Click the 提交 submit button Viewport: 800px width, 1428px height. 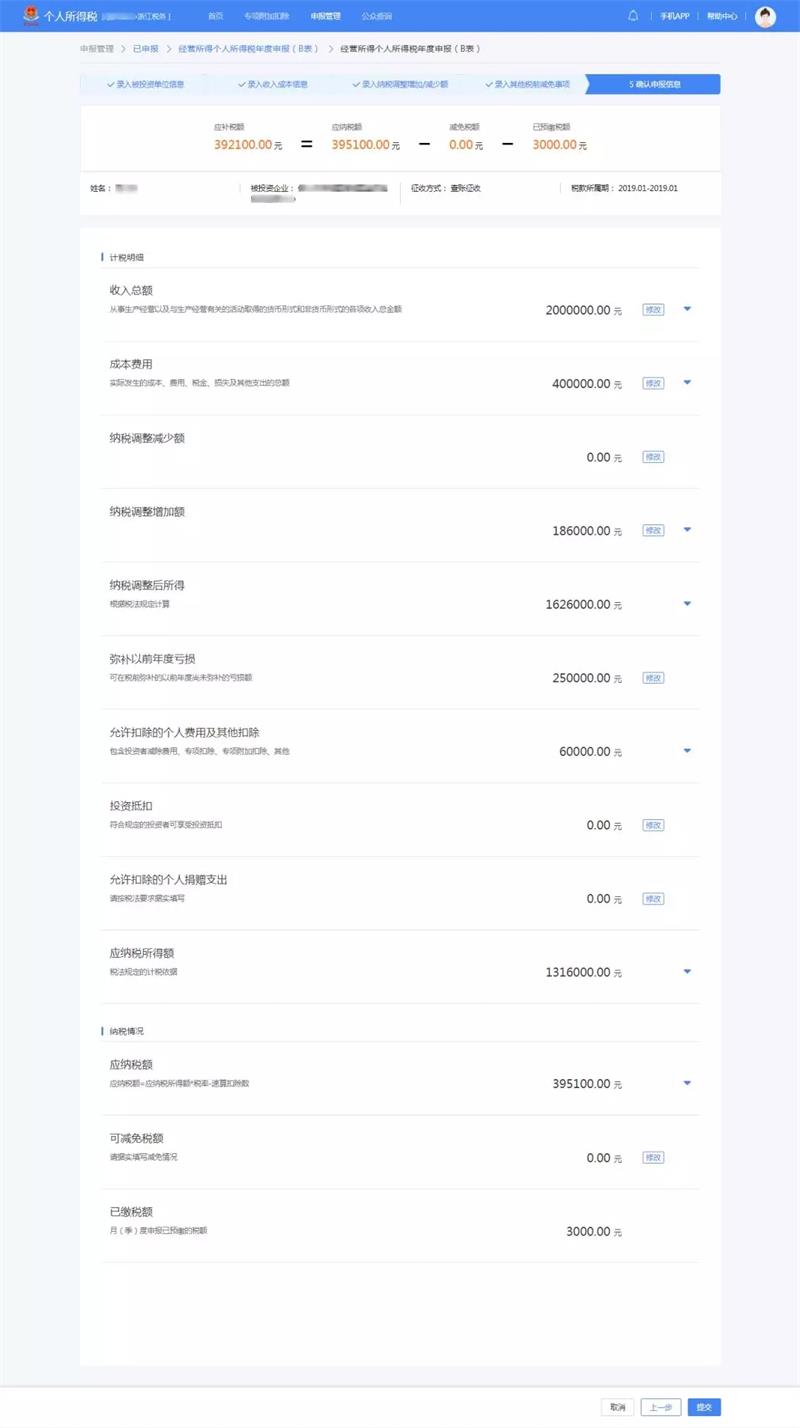pyautogui.click(x=704, y=1407)
